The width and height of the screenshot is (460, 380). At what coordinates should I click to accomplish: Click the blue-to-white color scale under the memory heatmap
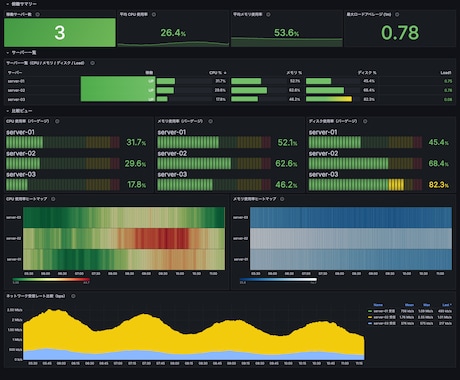click(278, 280)
